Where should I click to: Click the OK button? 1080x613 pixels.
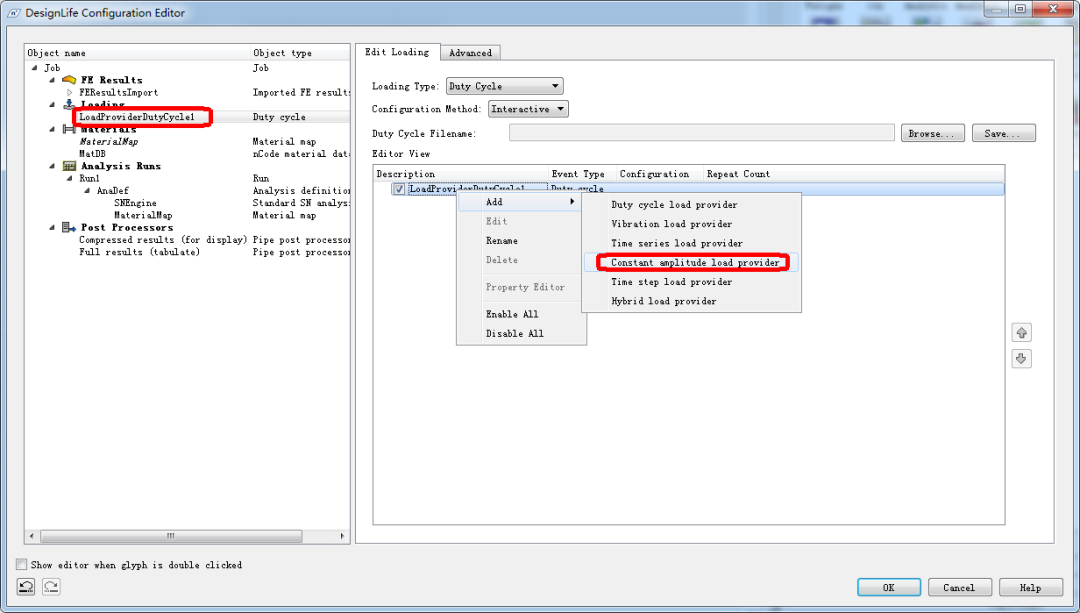tap(889, 588)
